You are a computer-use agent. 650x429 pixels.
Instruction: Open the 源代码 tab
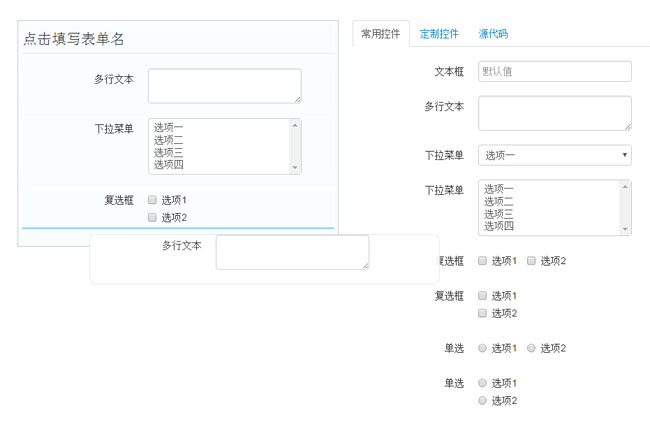pyautogui.click(x=493, y=34)
